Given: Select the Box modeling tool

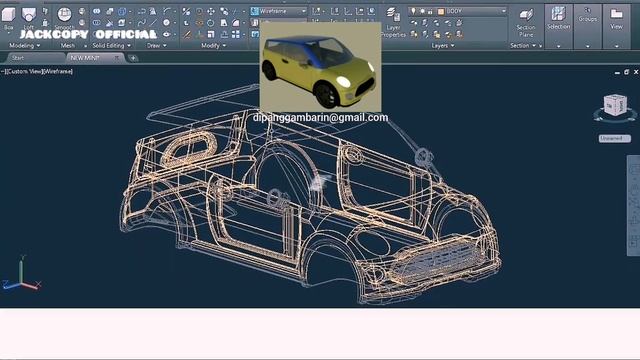Looking at the screenshot, I should coord(9,18).
